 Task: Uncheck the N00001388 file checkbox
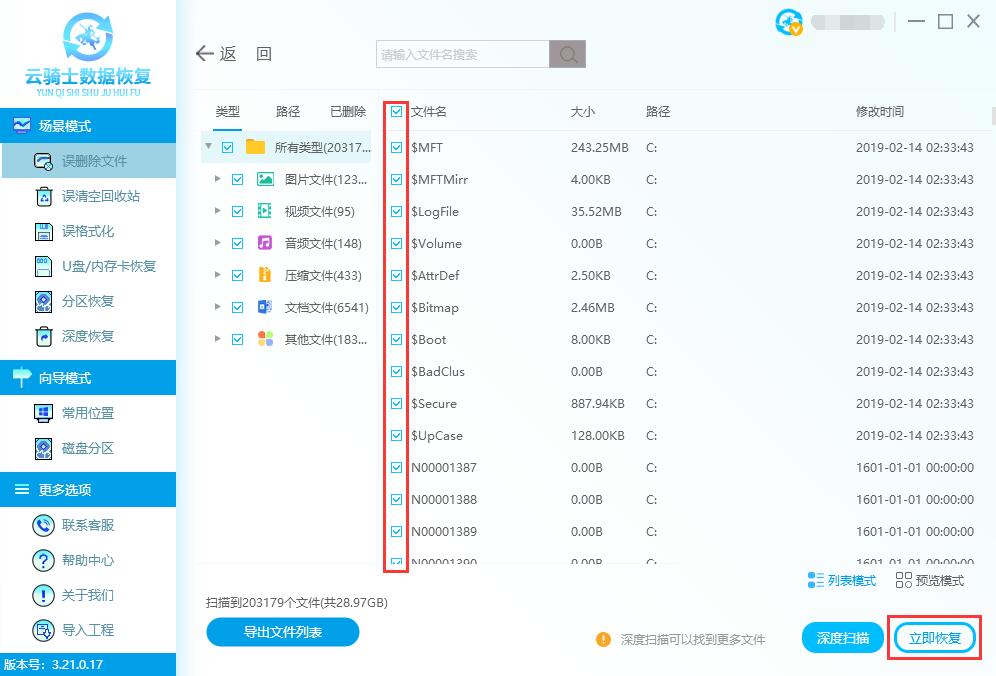[396, 499]
